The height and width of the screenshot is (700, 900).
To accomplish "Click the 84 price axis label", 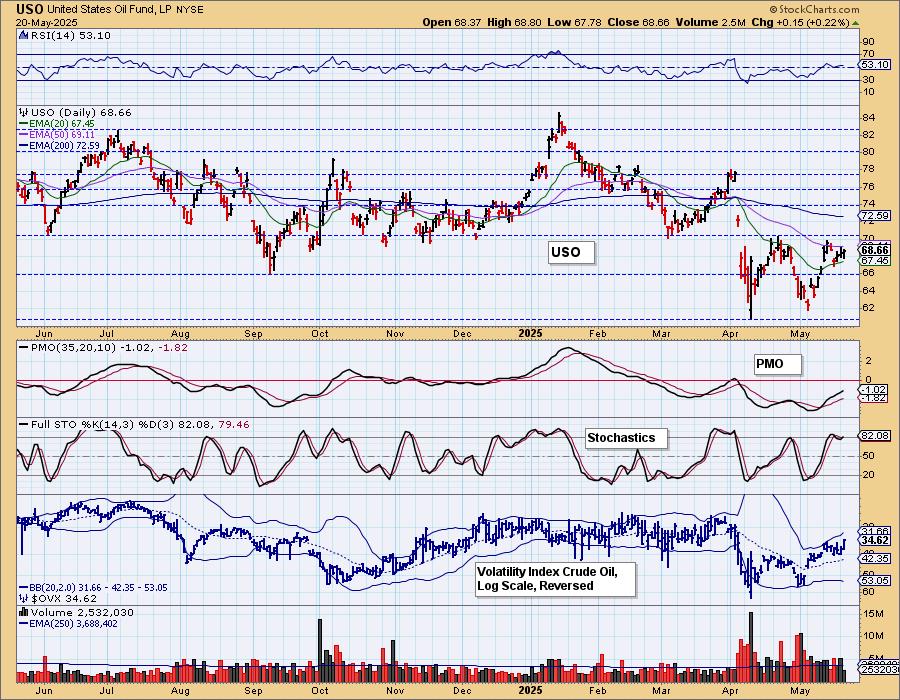I will (868, 118).
